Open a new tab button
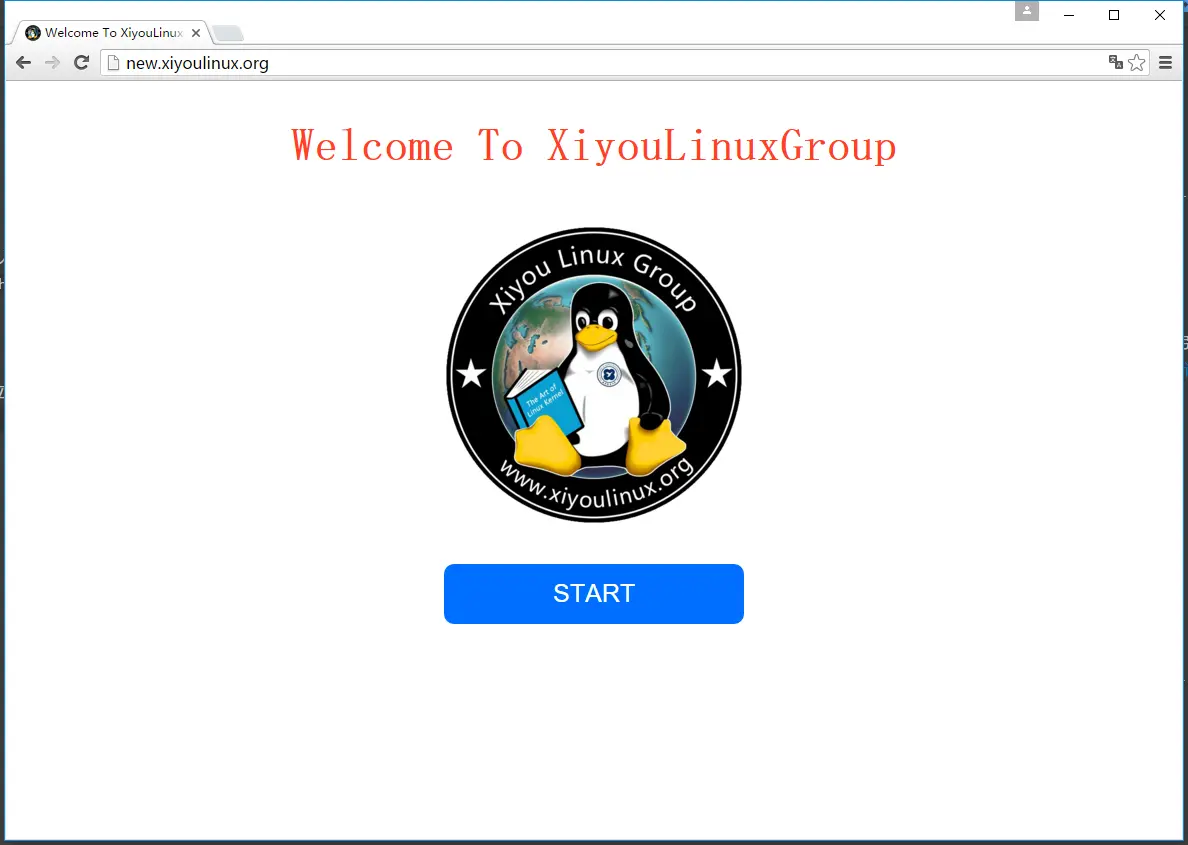The width and height of the screenshot is (1188, 845). tap(227, 33)
